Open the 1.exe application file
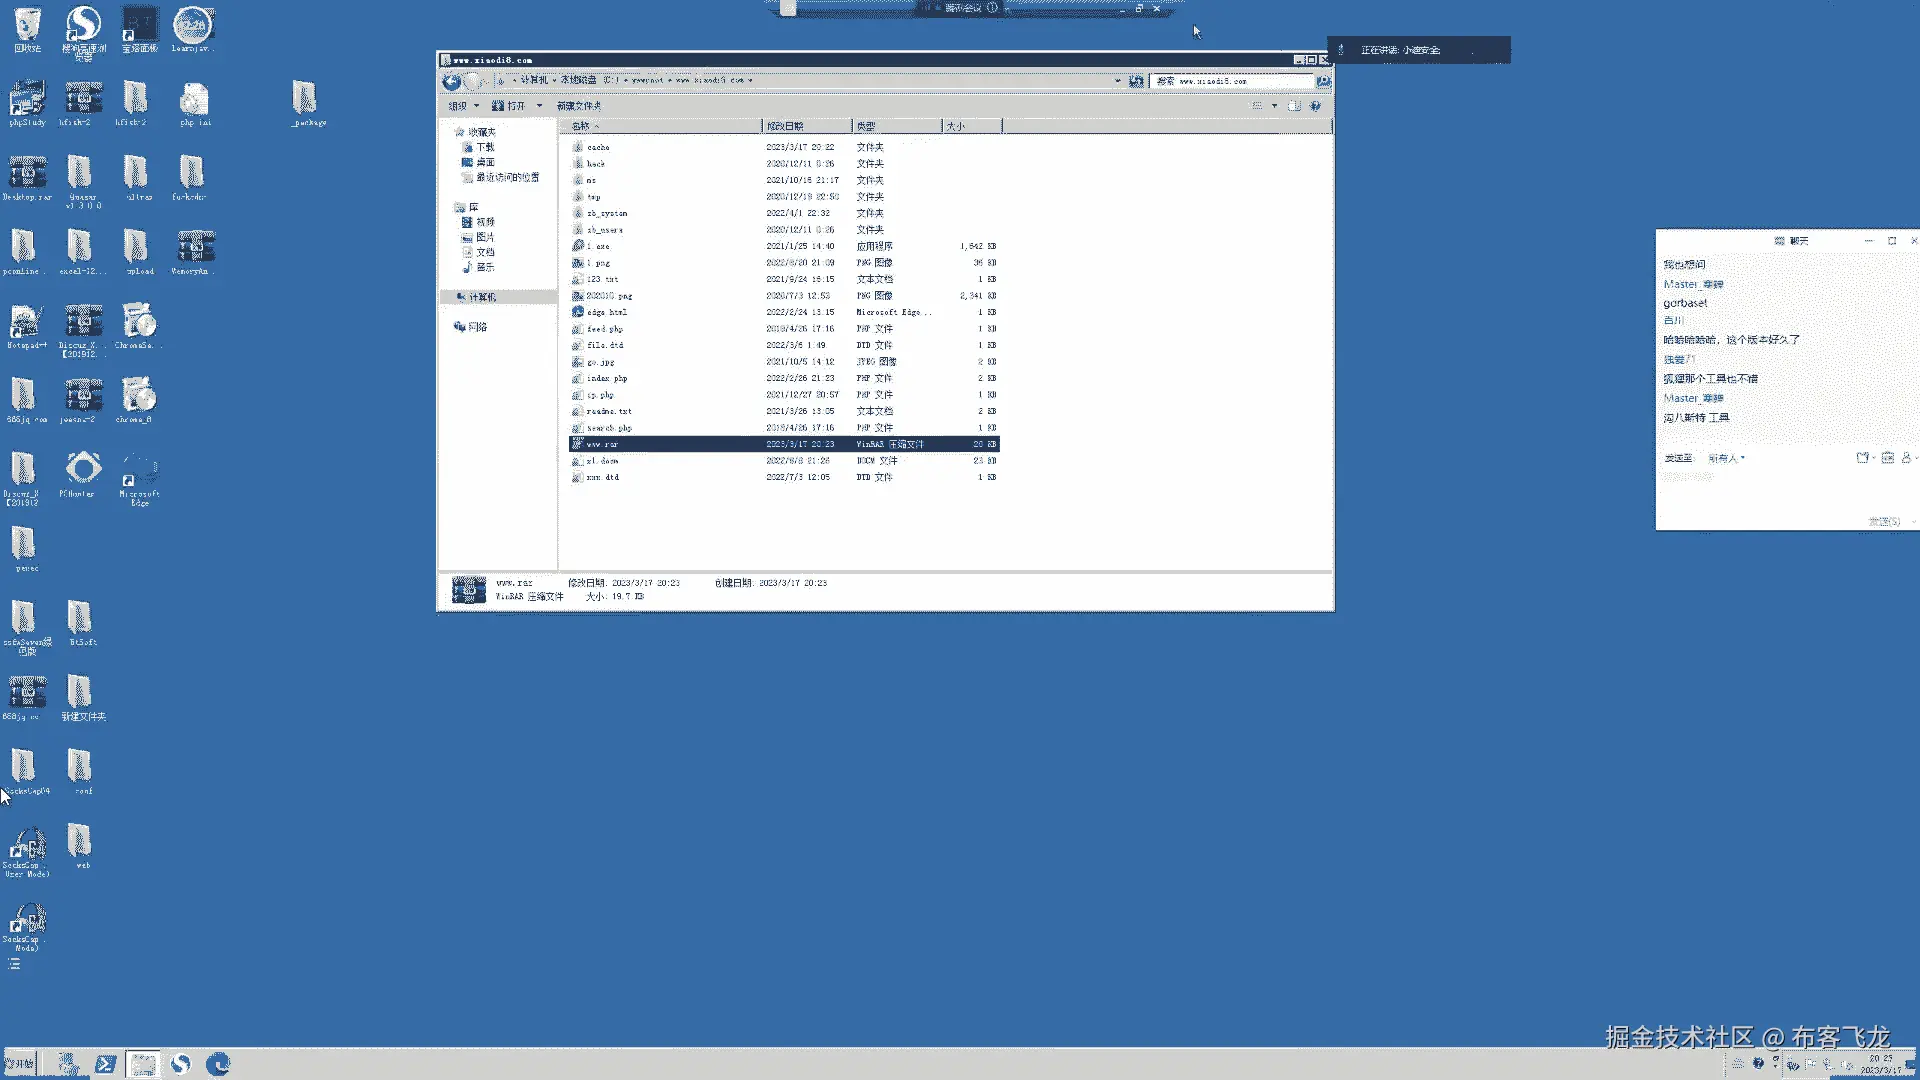The width and height of the screenshot is (1920, 1080). tap(598, 246)
